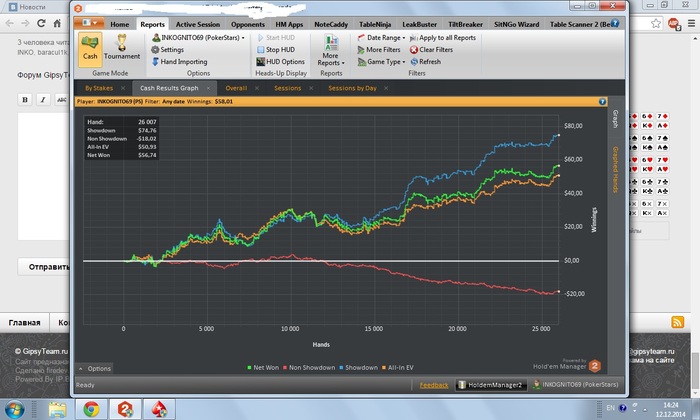Open the TableNinja tab
The height and width of the screenshot is (420, 700).
[x=375, y=25]
